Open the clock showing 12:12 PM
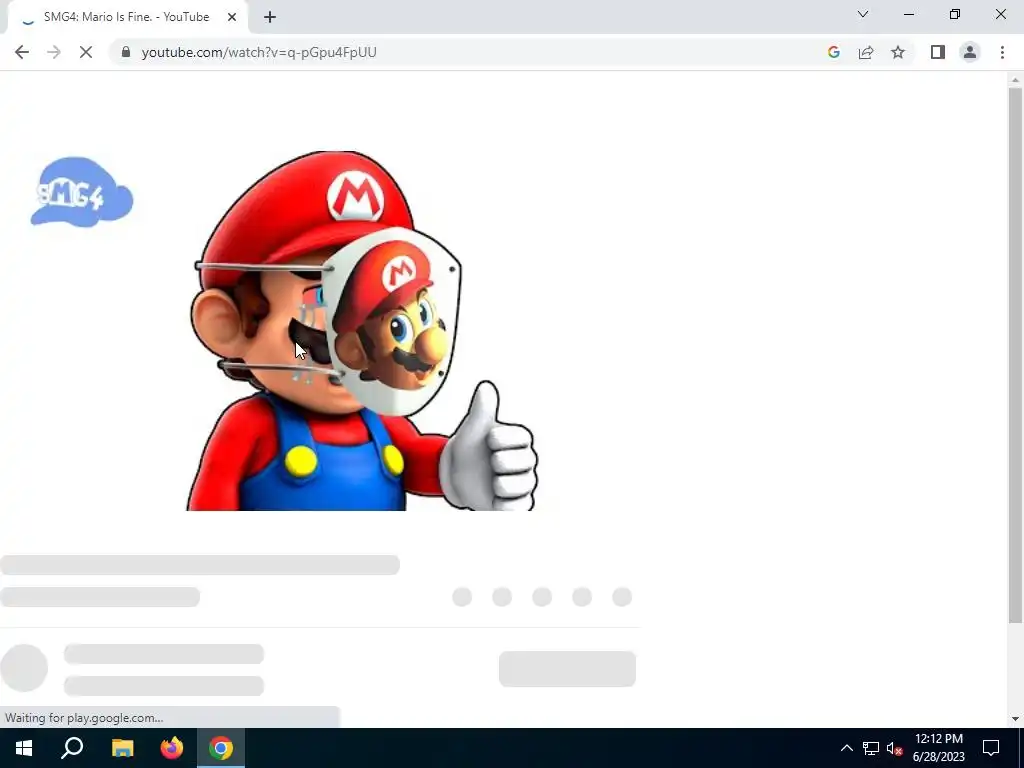Viewport: 1024px width, 768px height. click(x=938, y=748)
